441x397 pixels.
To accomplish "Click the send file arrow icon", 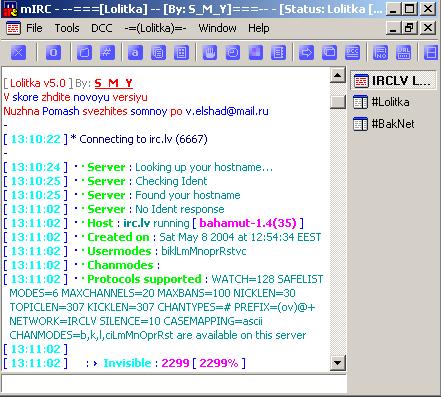I will pyautogui.click(x=306, y=52).
